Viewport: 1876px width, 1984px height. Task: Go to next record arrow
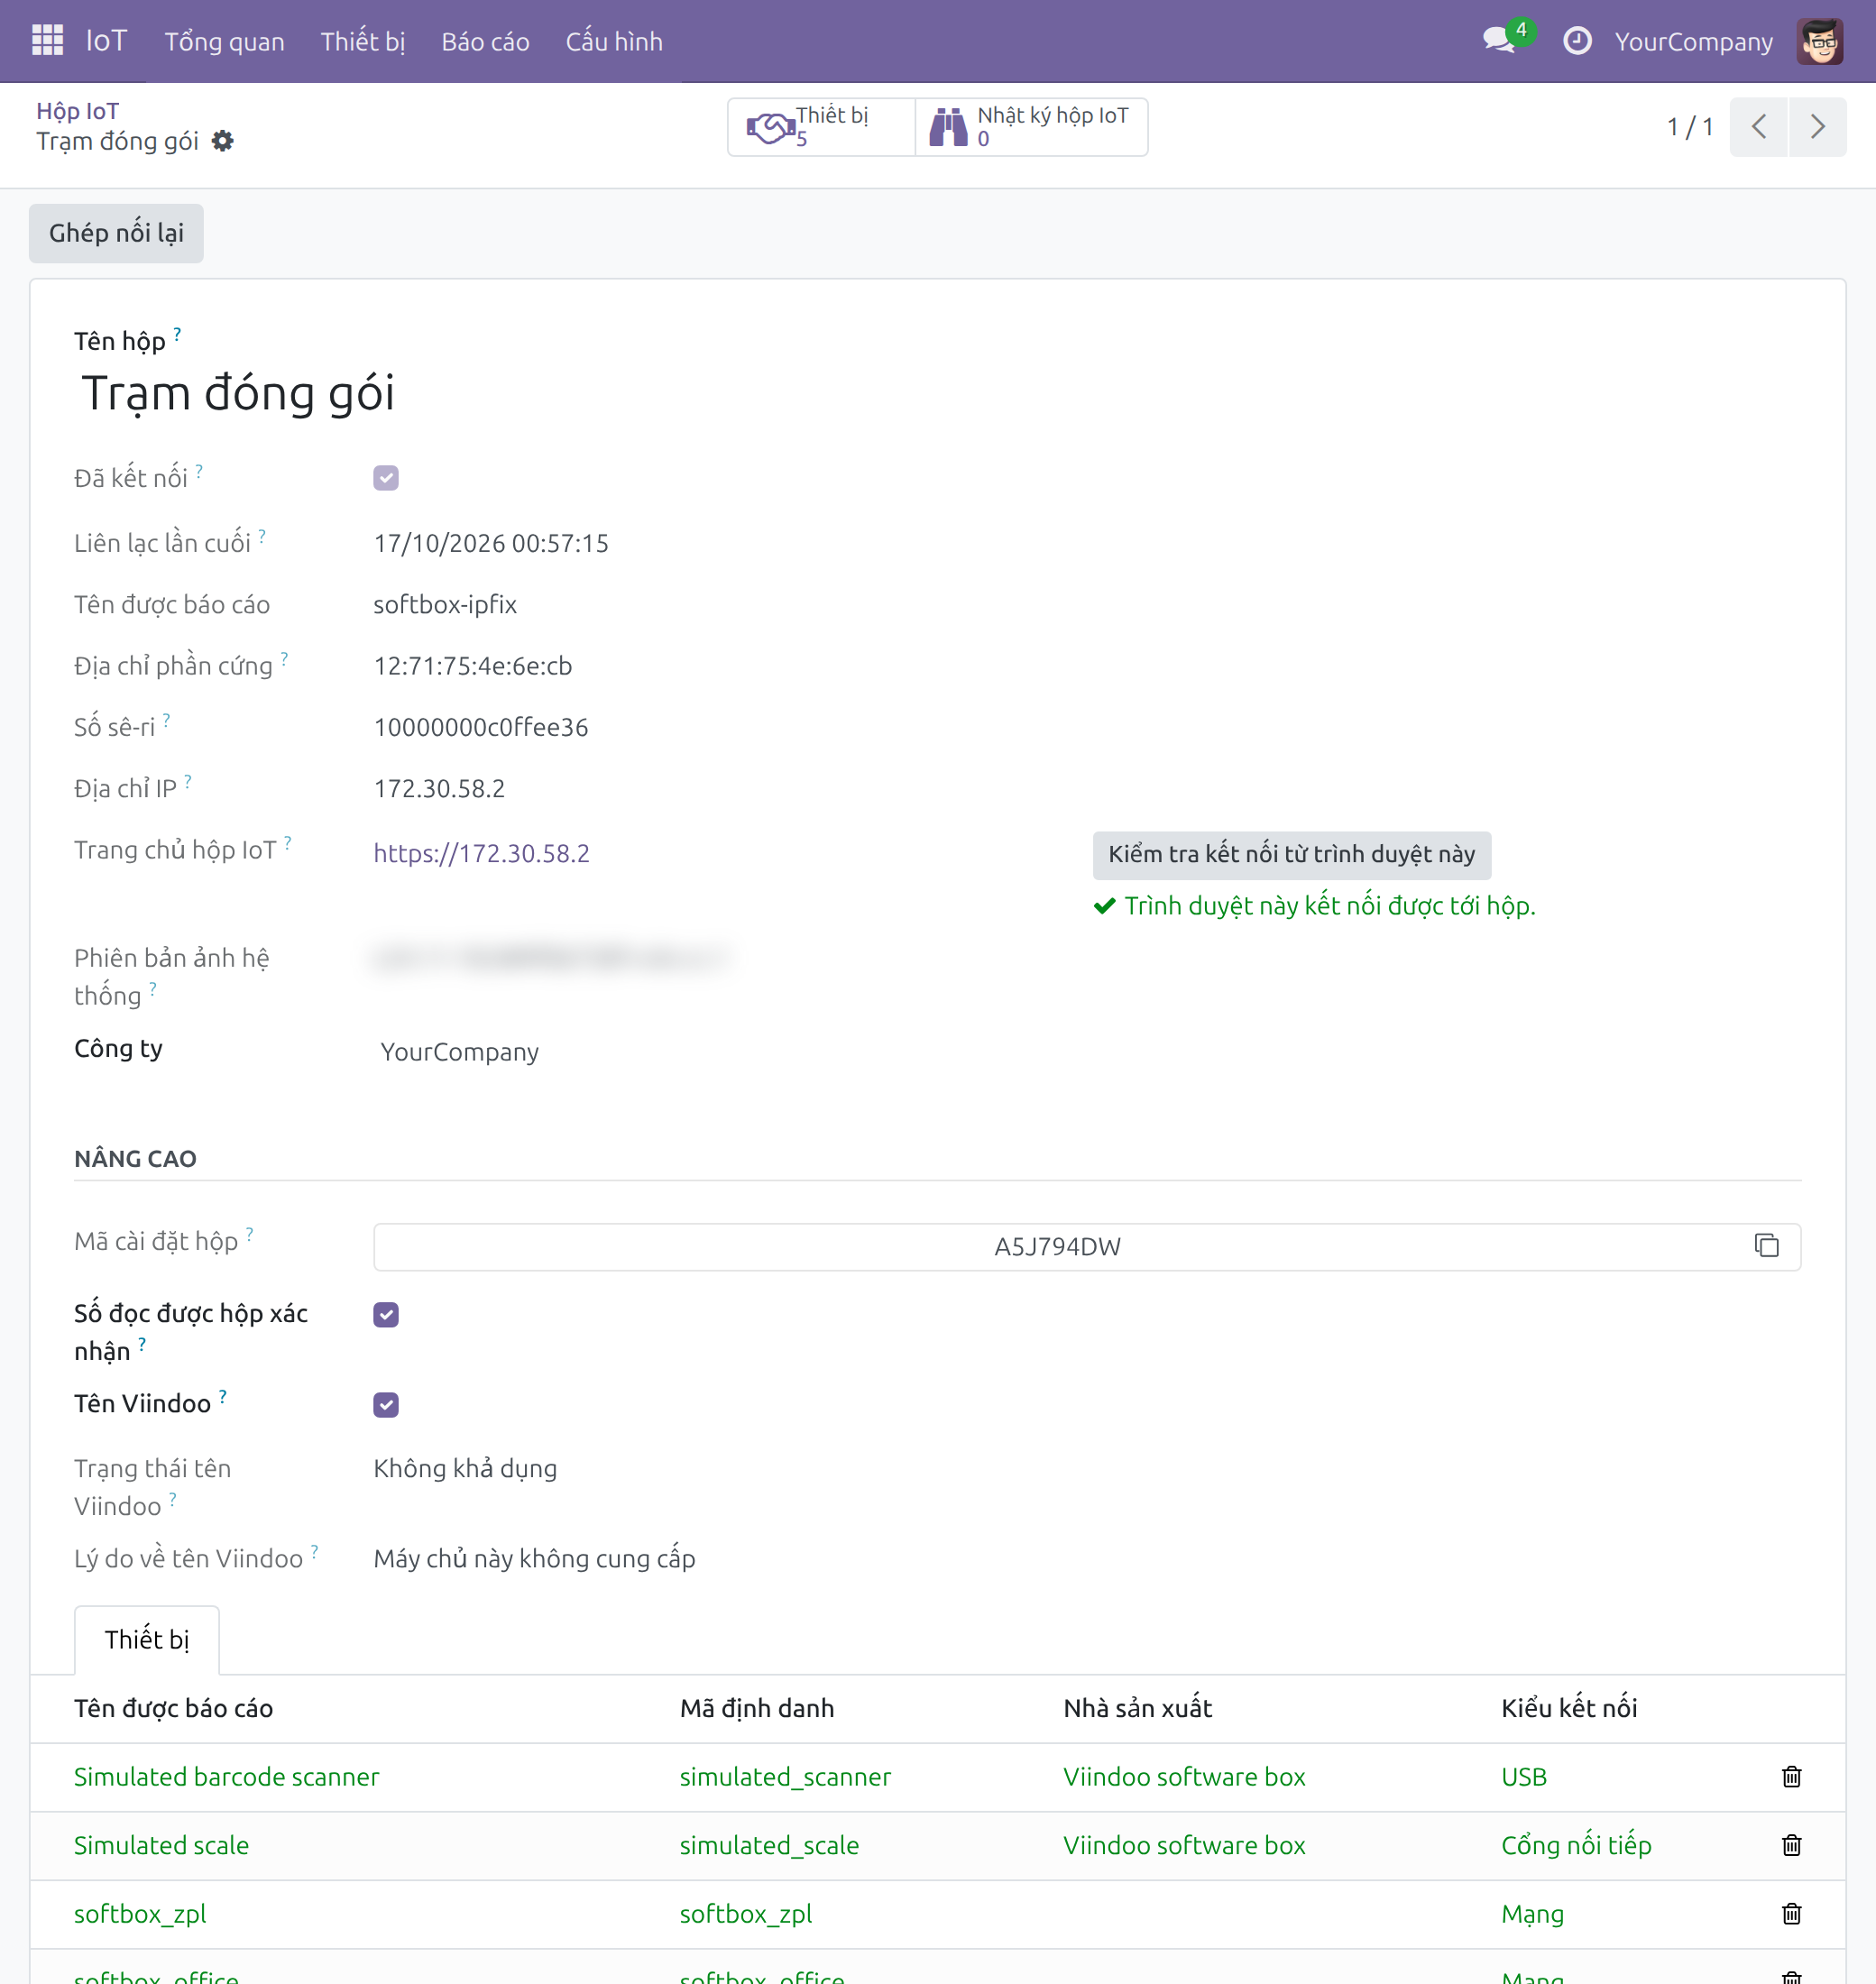tap(1817, 127)
